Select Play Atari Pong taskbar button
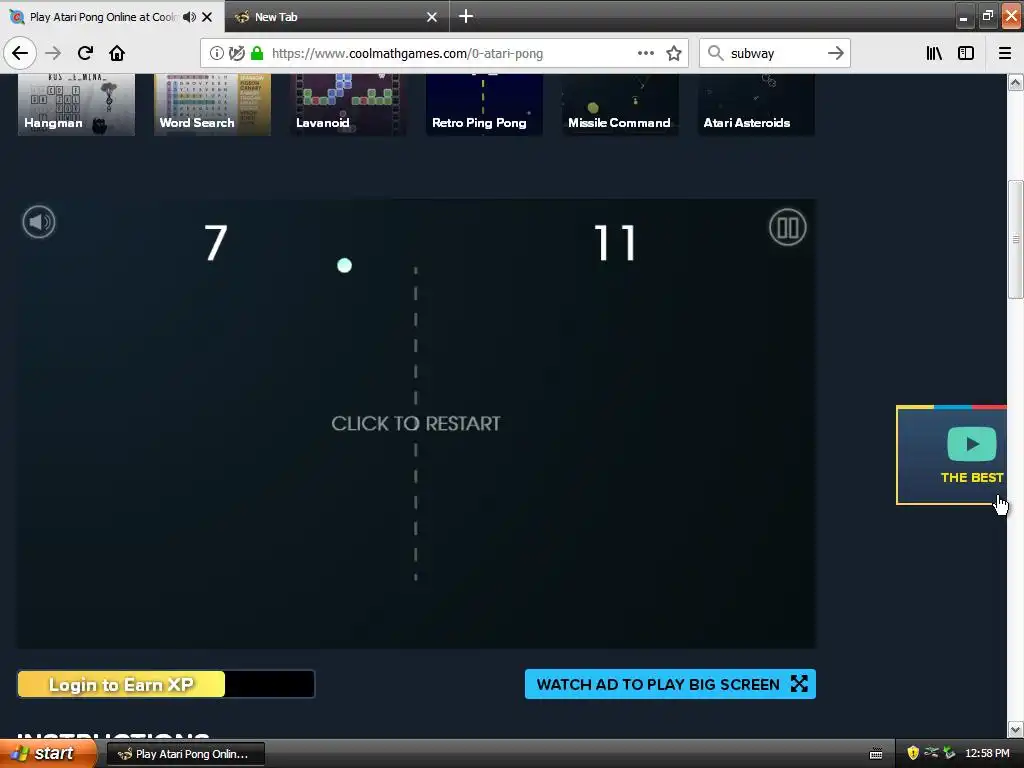1024x768 pixels. [185, 754]
